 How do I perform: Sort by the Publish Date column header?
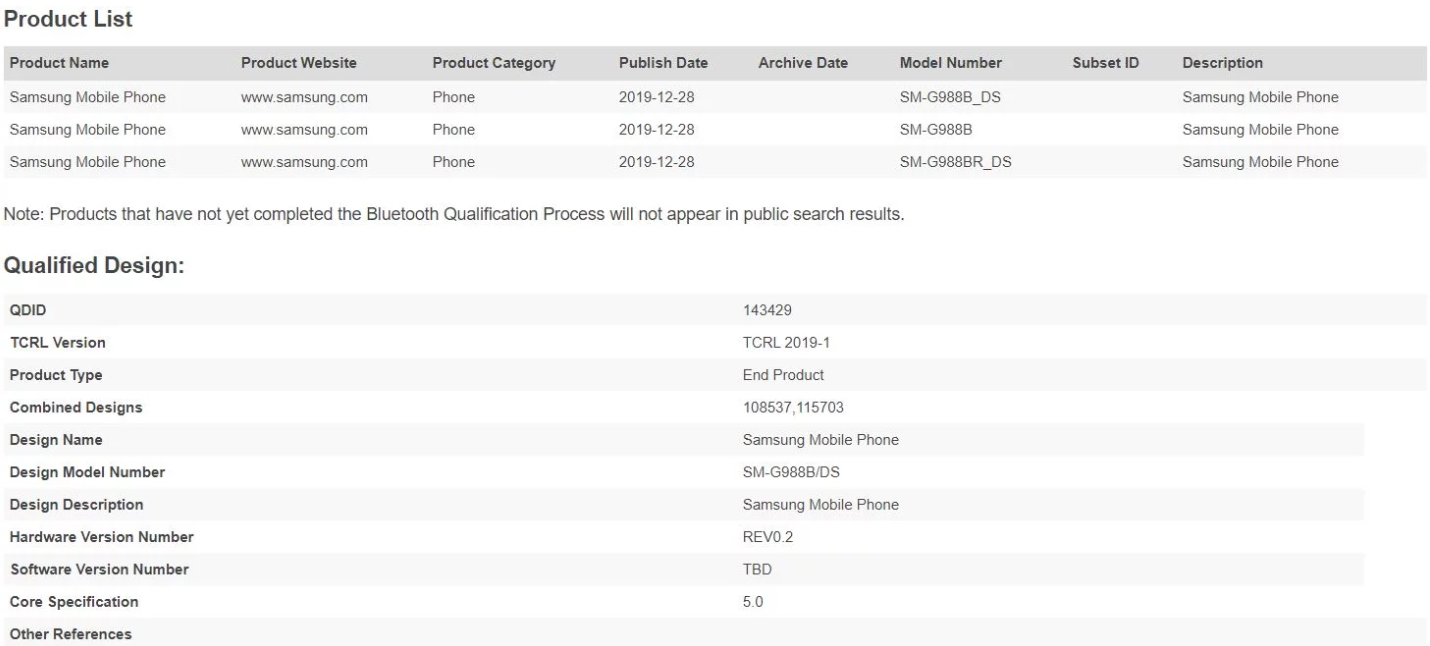tap(663, 63)
